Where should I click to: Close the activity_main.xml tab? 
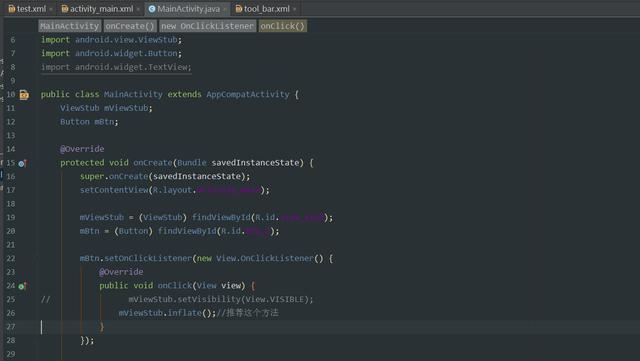click(138, 9)
